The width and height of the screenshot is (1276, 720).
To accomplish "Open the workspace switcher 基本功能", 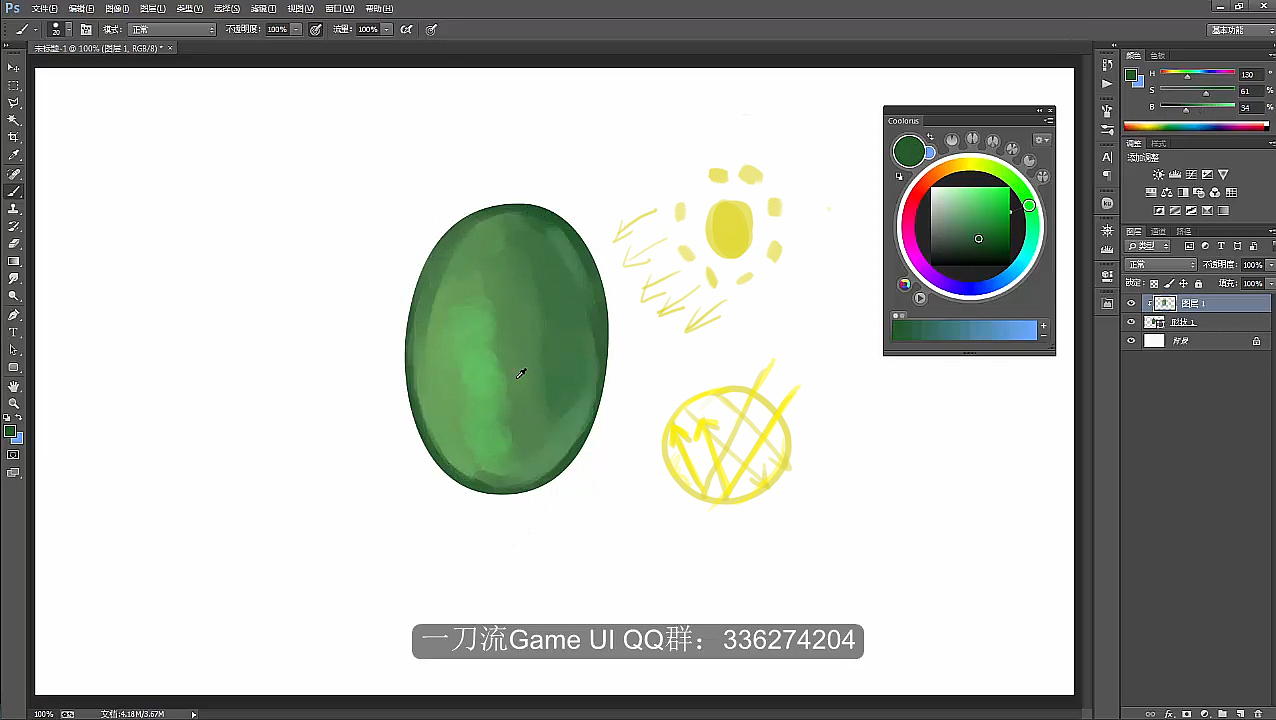I will point(1239,29).
